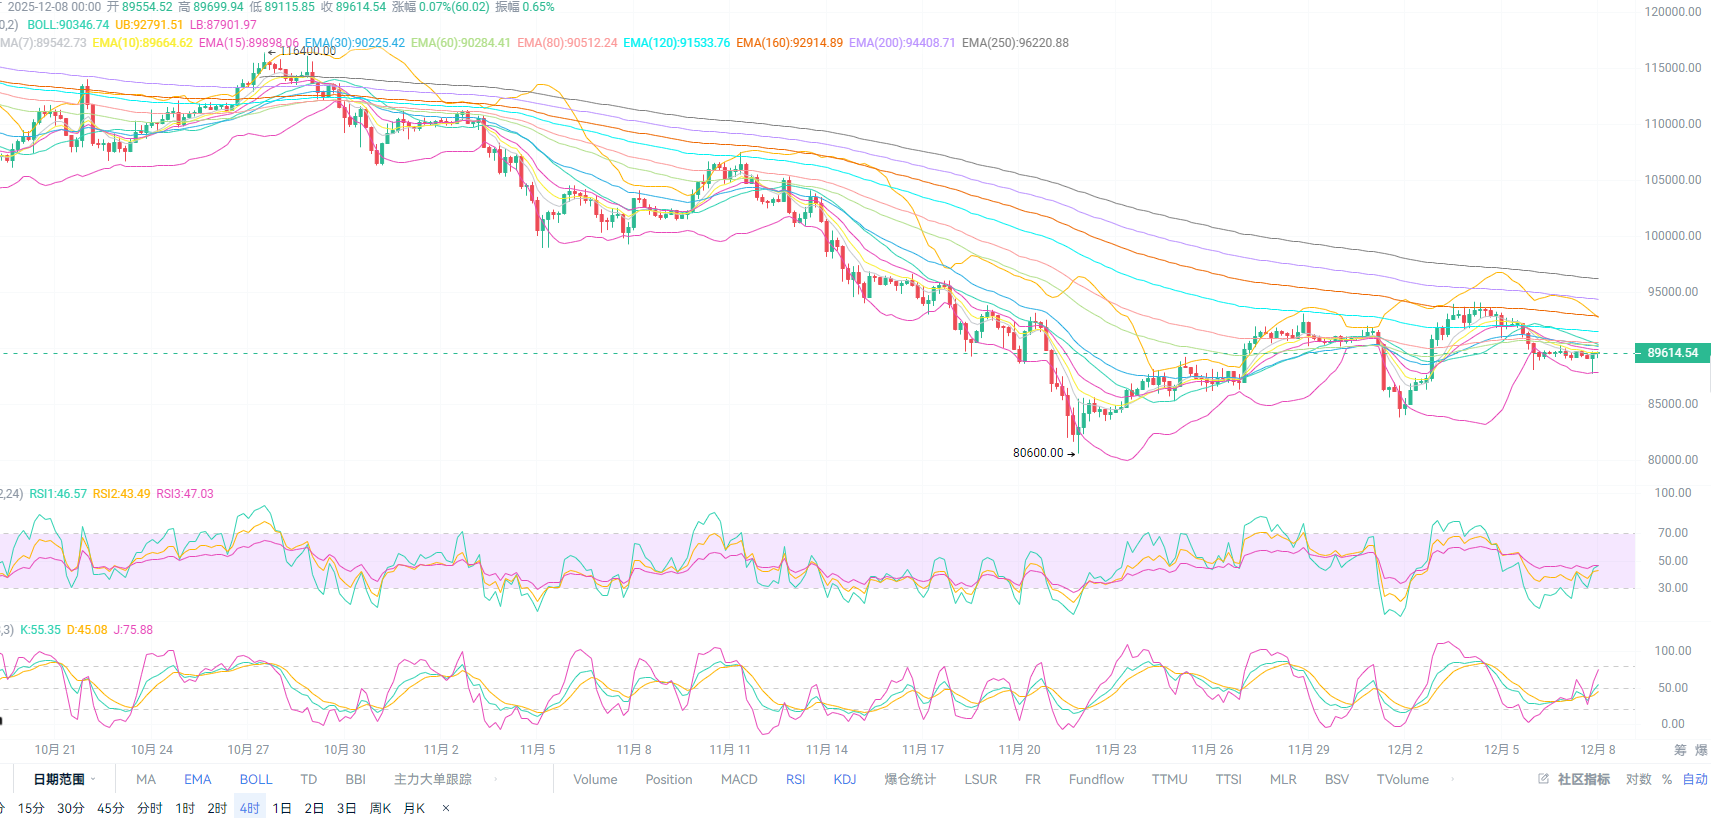This screenshot has height=818, width=1711.
Task: Enable the MACD indicator
Action: tap(739, 779)
